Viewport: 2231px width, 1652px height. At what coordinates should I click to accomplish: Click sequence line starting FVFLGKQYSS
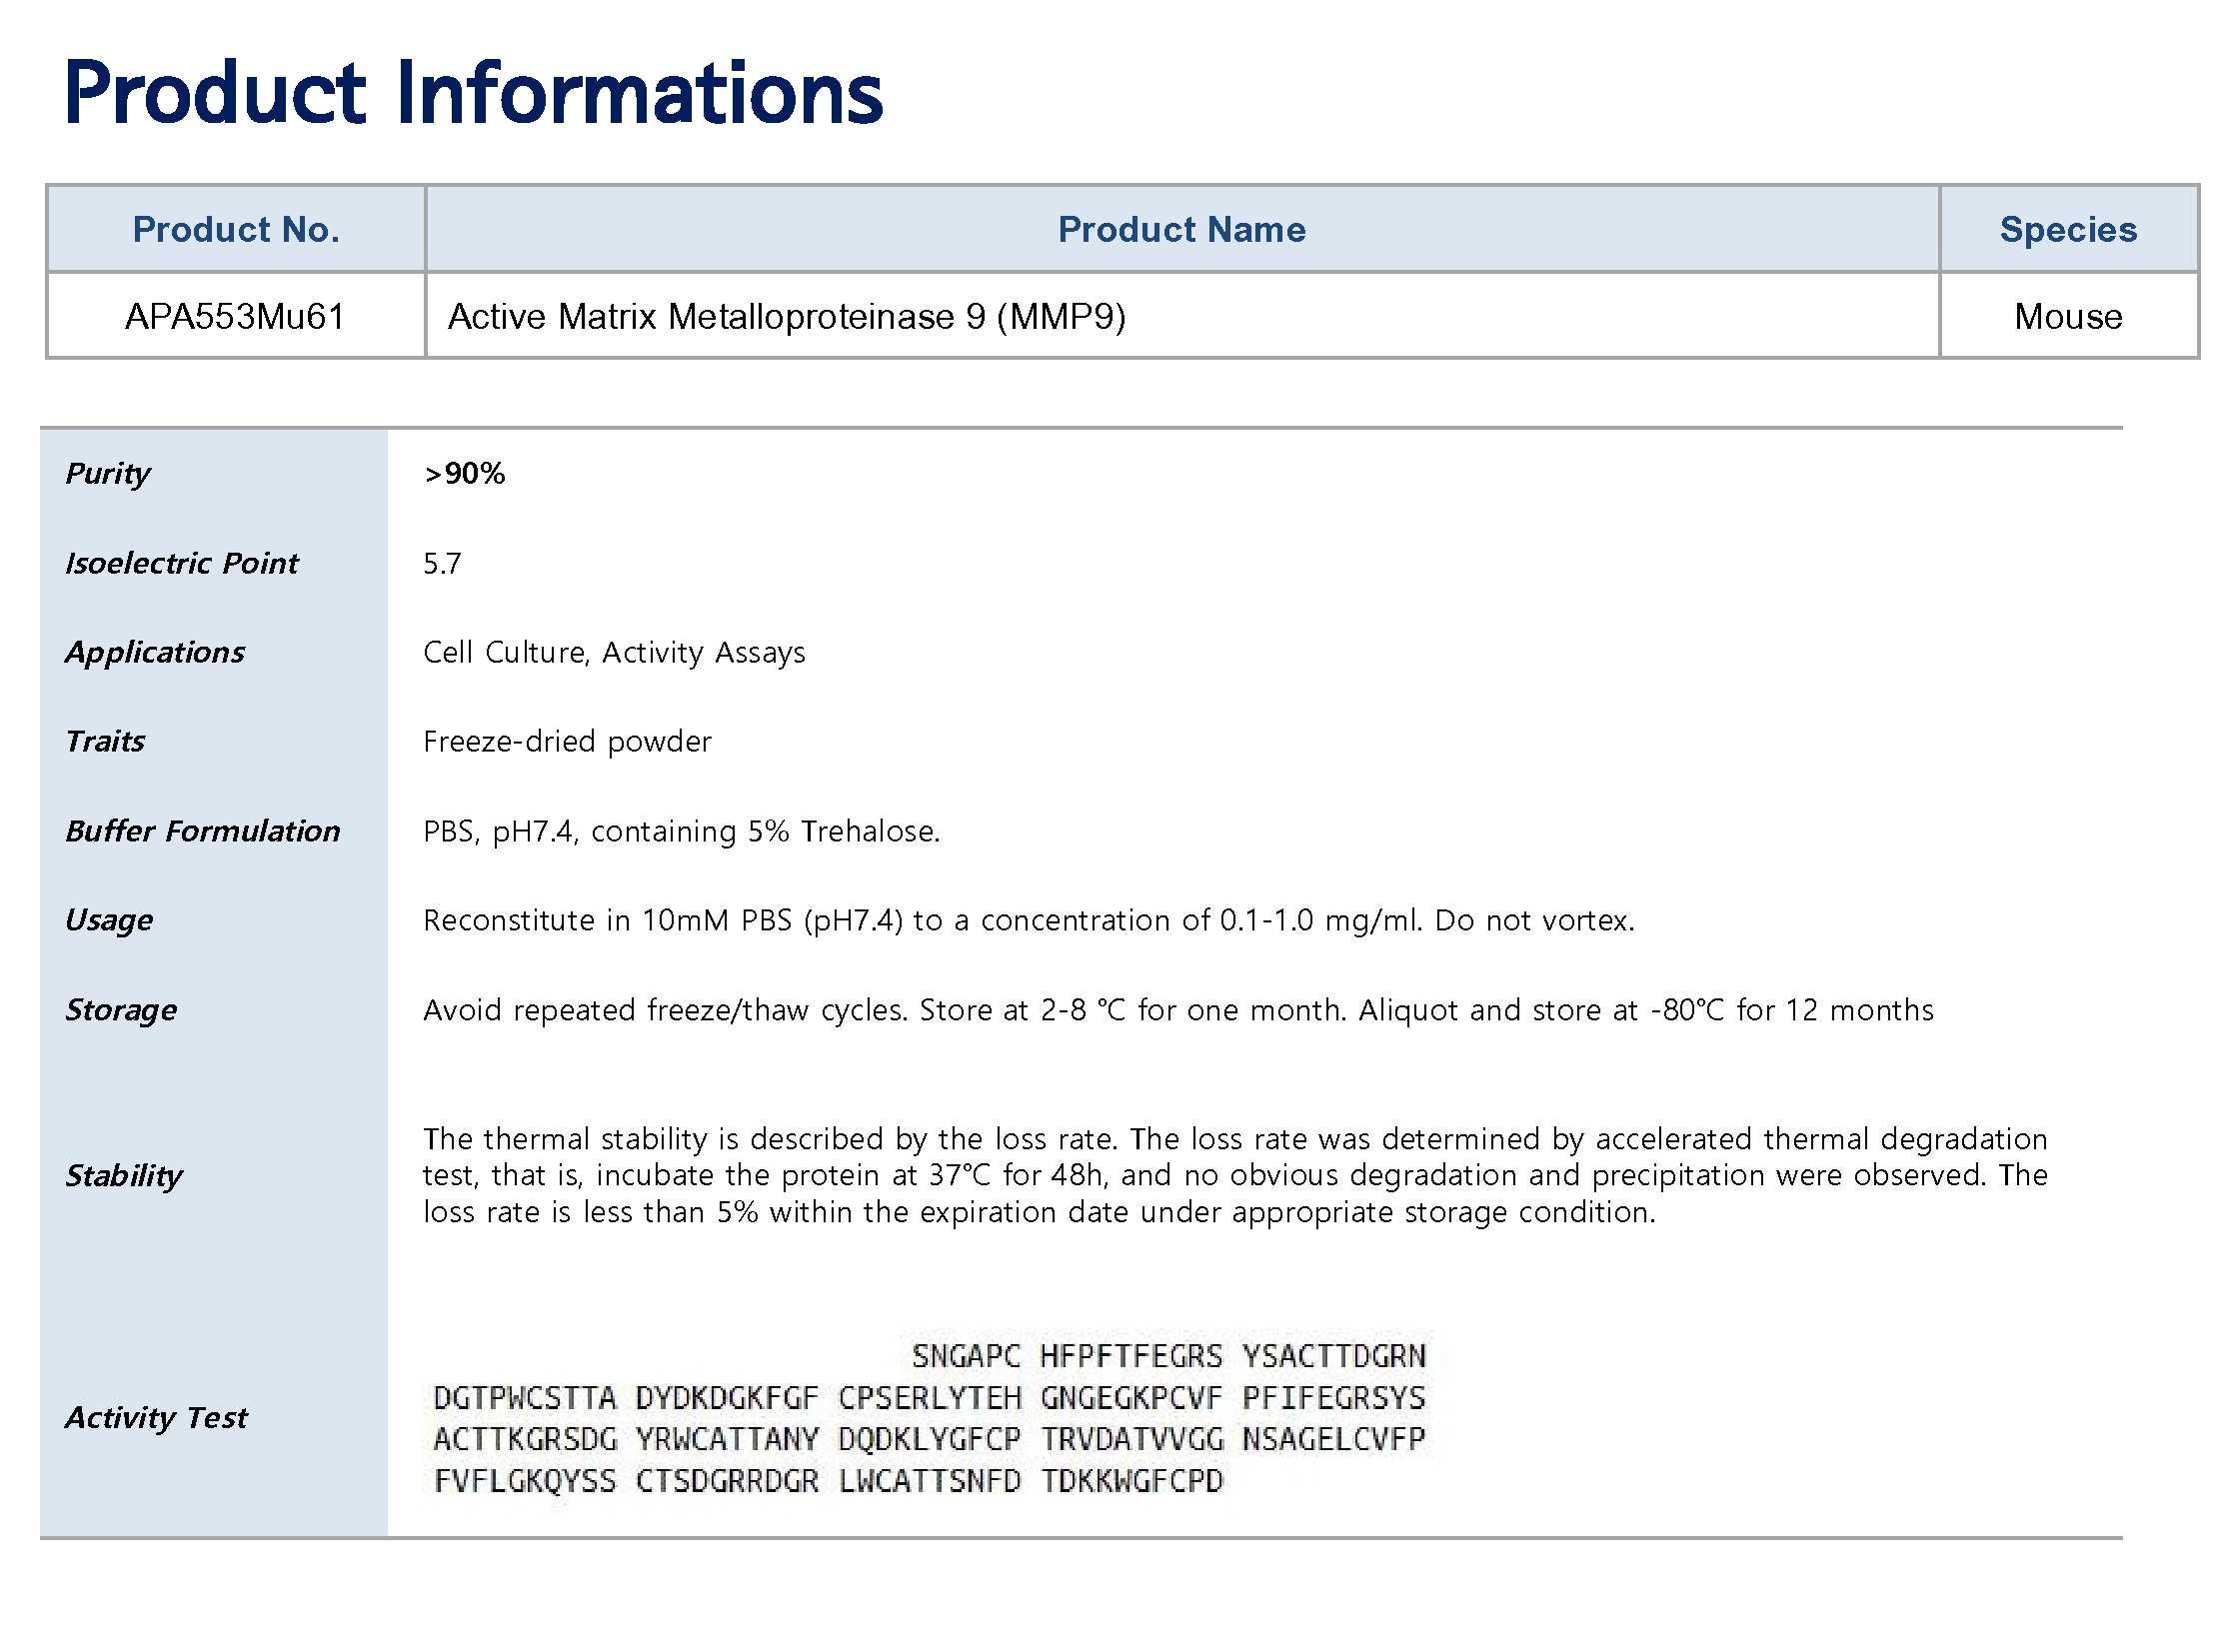coord(828,1481)
